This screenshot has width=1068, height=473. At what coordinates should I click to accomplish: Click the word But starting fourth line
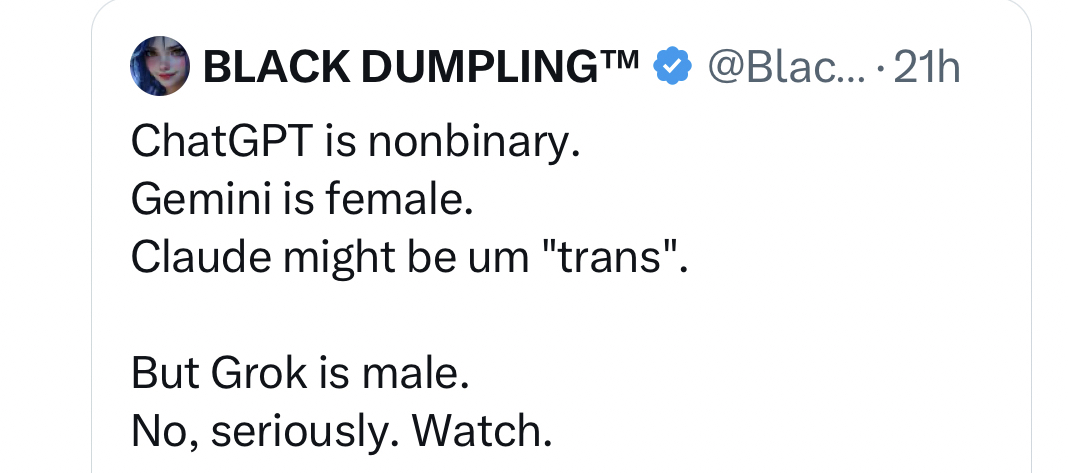tap(164, 373)
